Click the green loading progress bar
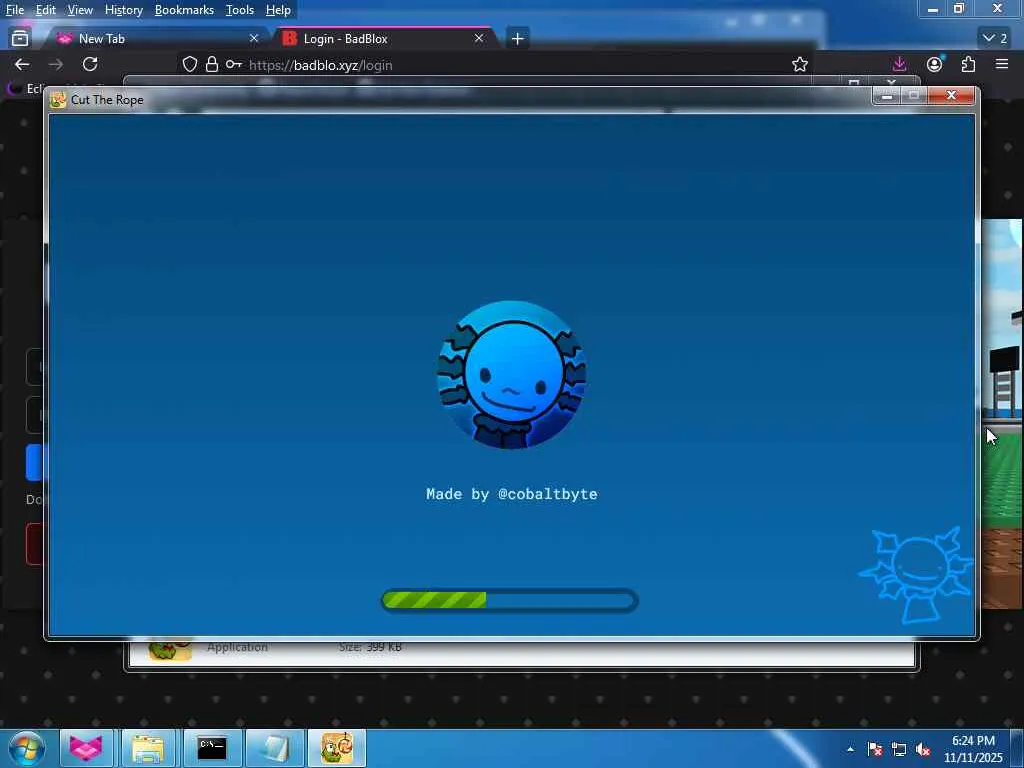This screenshot has width=1024, height=768. (x=509, y=600)
